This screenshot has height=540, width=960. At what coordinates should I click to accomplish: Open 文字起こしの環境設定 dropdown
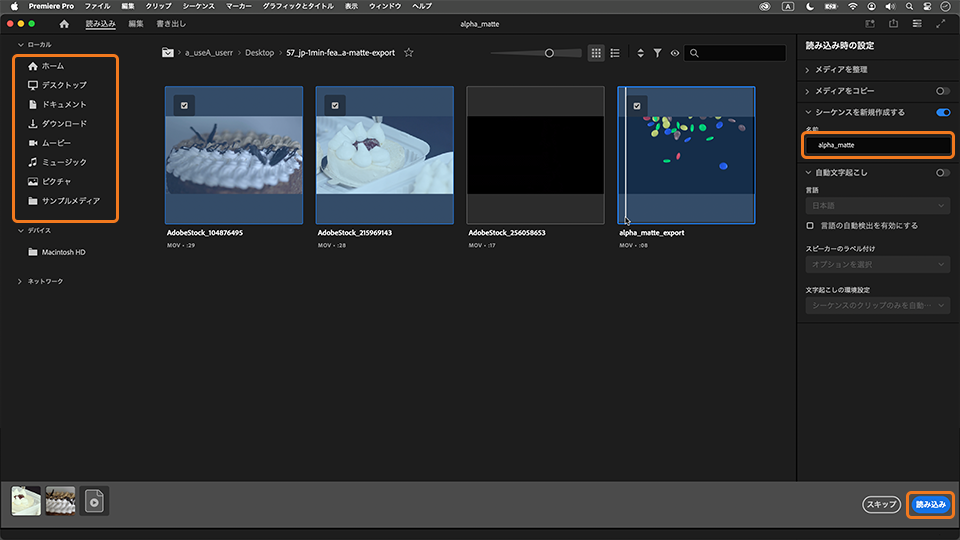click(877, 306)
